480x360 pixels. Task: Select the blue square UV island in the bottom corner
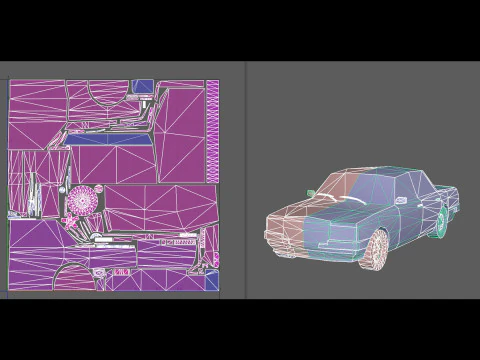tap(212, 280)
